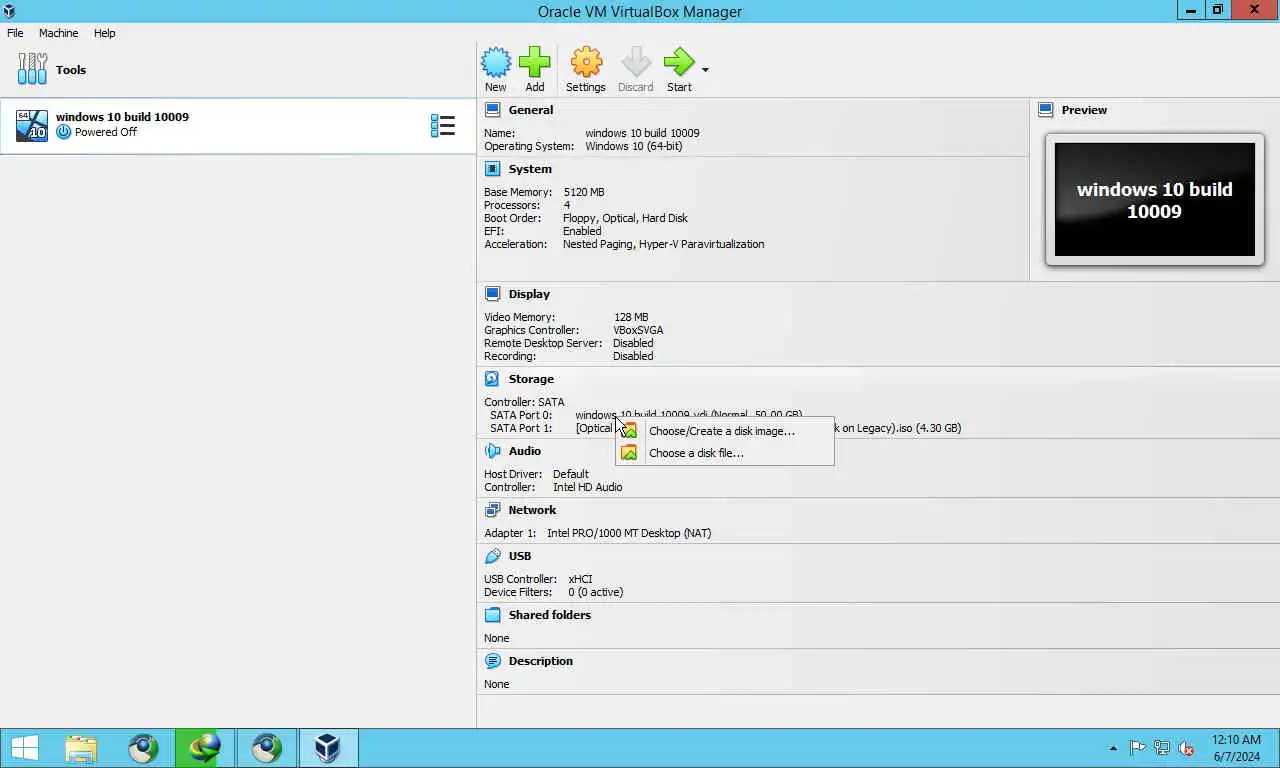Open the Description section header

(x=541, y=661)
